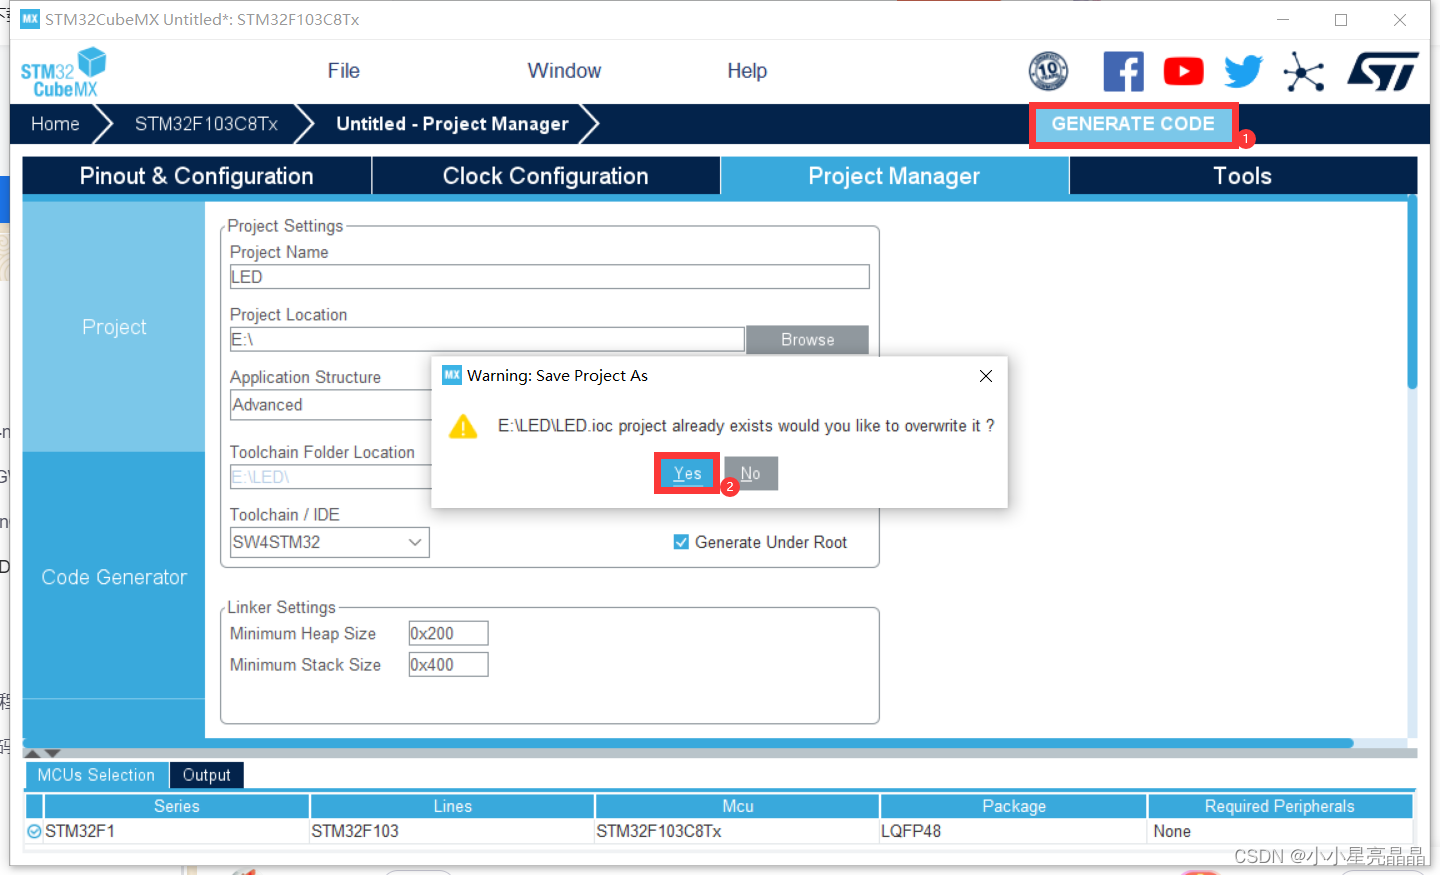Select the Code Generator side section
Image resolution: width=1440 pixels, height=875 pixels.
click(114, 577)
